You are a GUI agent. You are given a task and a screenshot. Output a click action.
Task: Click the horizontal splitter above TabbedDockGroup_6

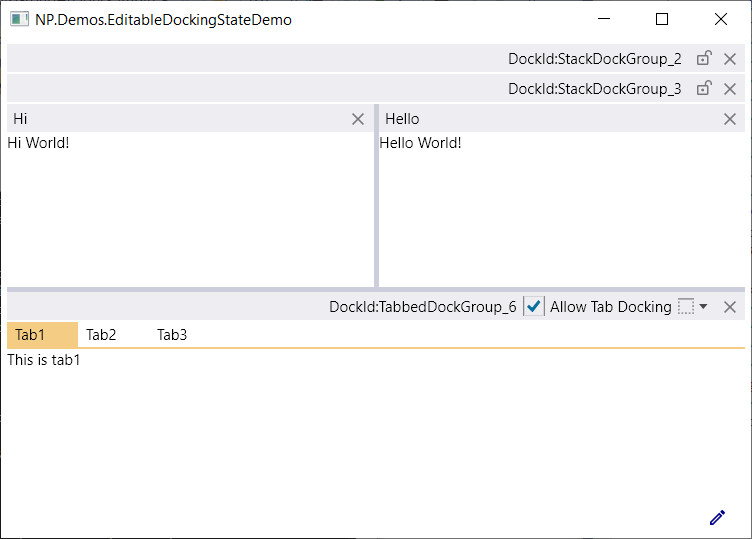tap(376, 290)
